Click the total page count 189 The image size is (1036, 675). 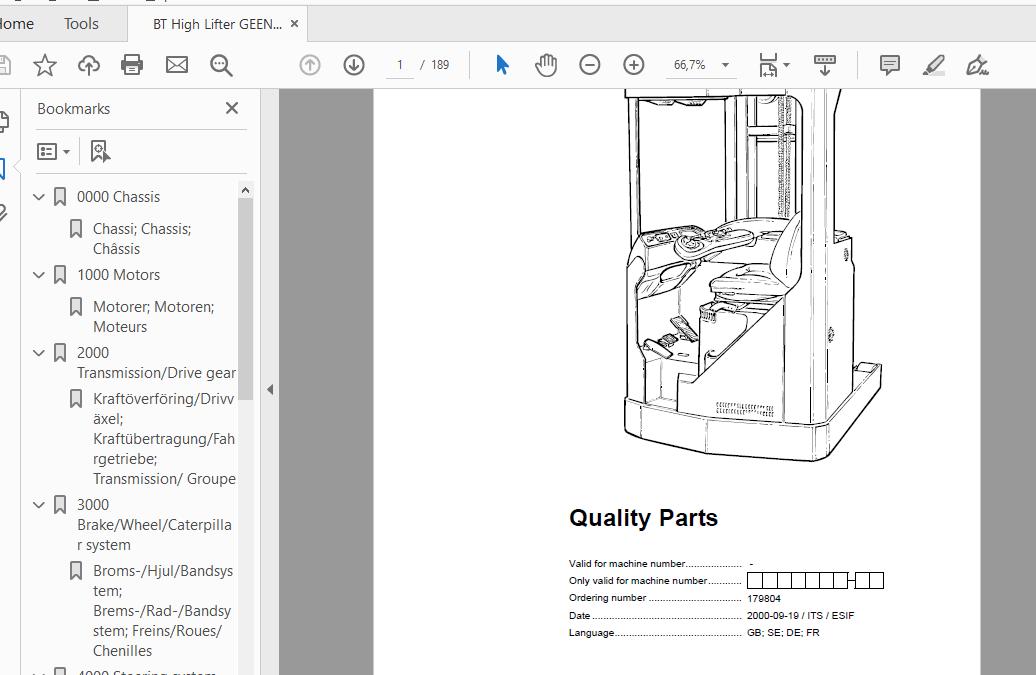pyautogui.click(x=440, y=65)
